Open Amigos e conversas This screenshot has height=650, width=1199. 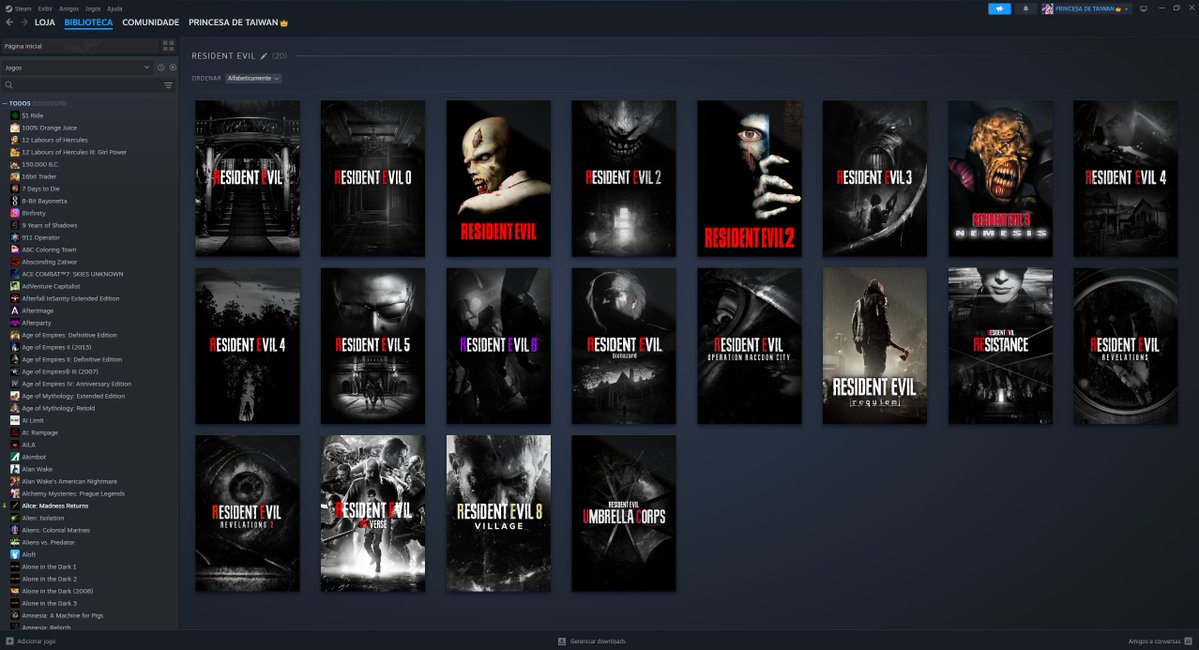pos(1154,641)
